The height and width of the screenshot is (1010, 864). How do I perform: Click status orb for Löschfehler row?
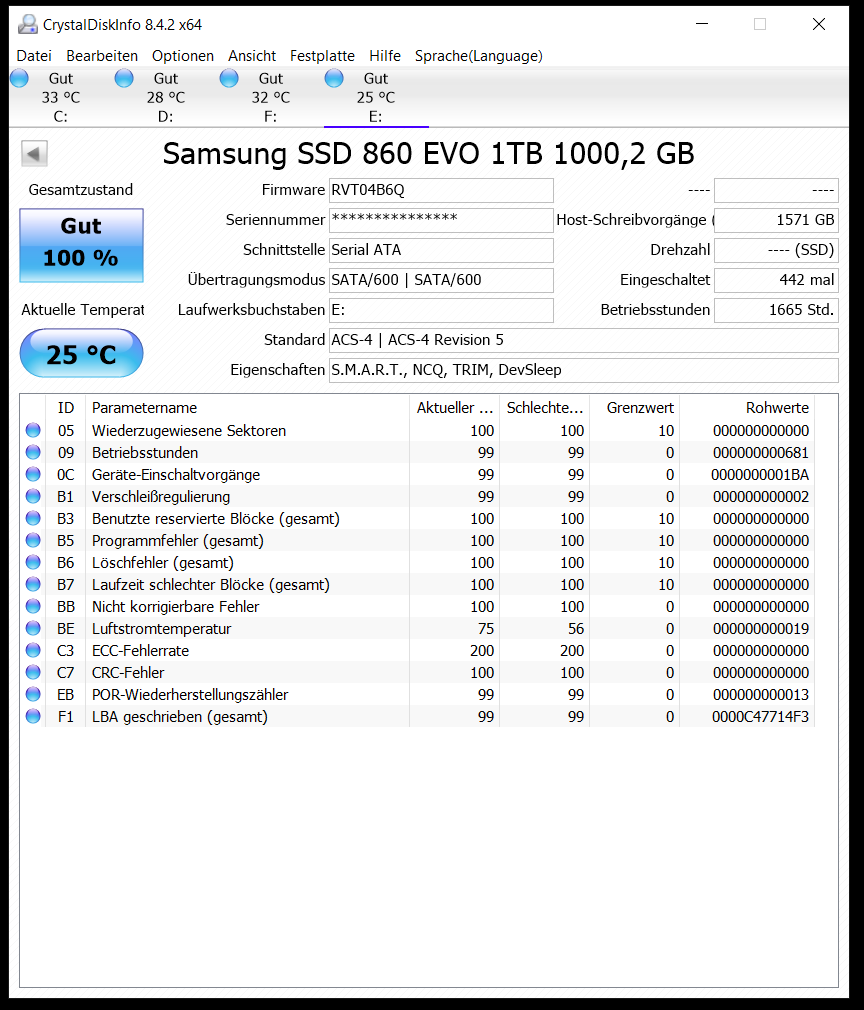click(33, 562)
